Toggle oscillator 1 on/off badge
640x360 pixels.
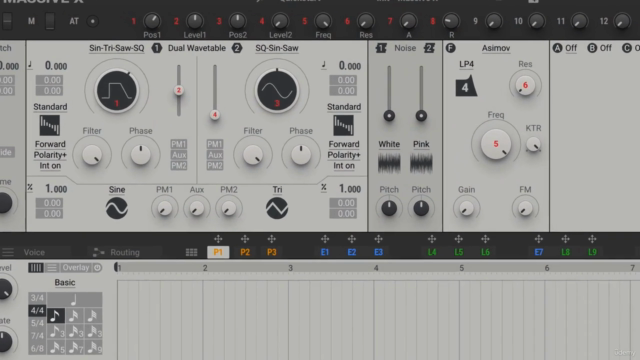pos(156,48)
